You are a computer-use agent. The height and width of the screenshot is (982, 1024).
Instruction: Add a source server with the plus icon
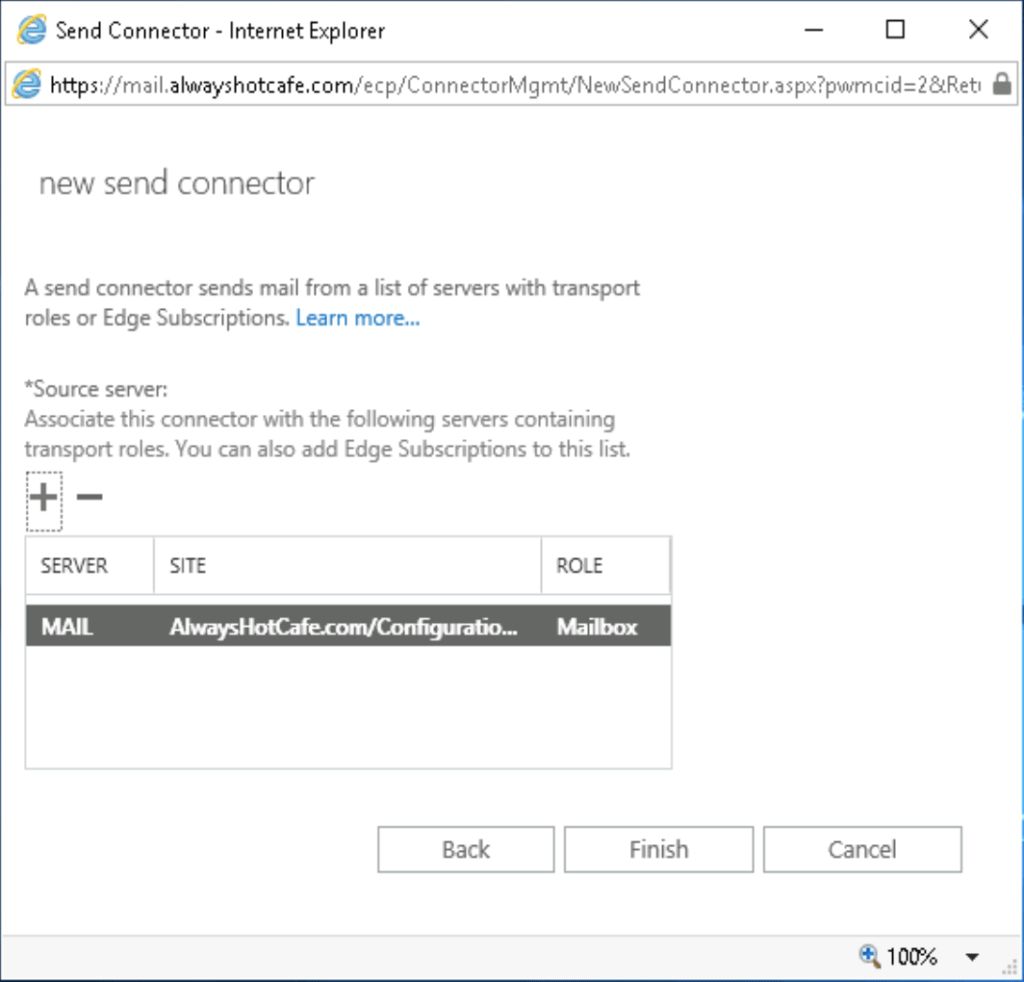44,498
